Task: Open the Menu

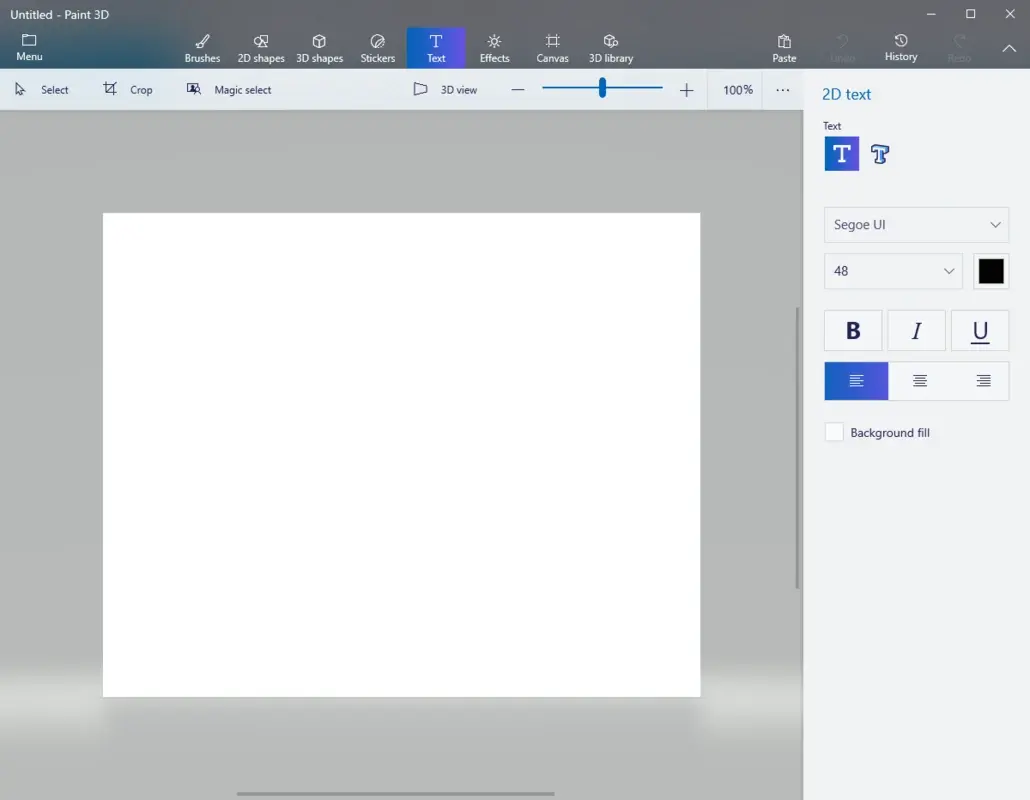Action: click(x=28, y=46)
